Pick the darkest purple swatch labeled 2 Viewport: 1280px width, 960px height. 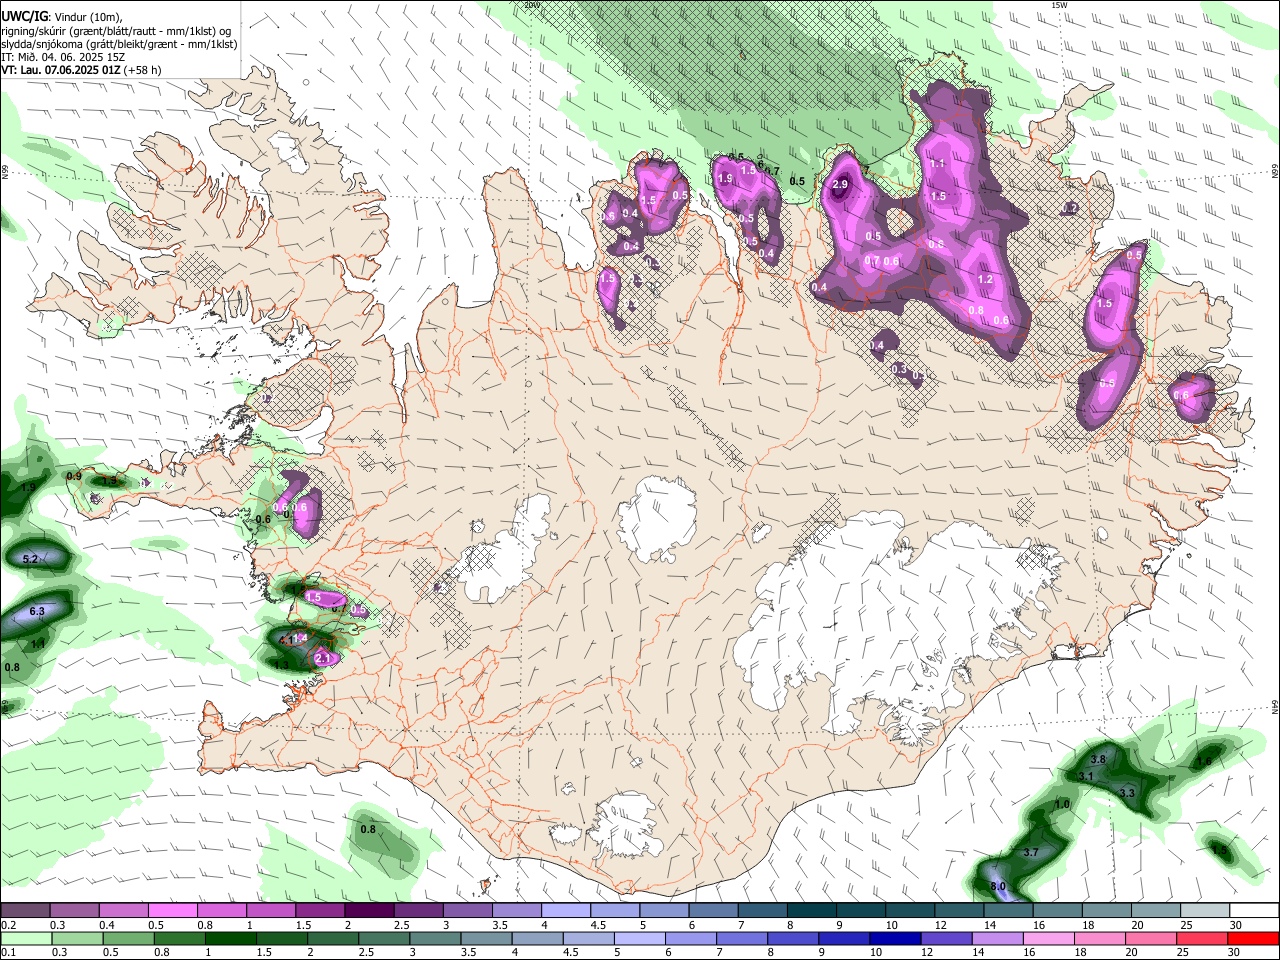click(368, 911)
